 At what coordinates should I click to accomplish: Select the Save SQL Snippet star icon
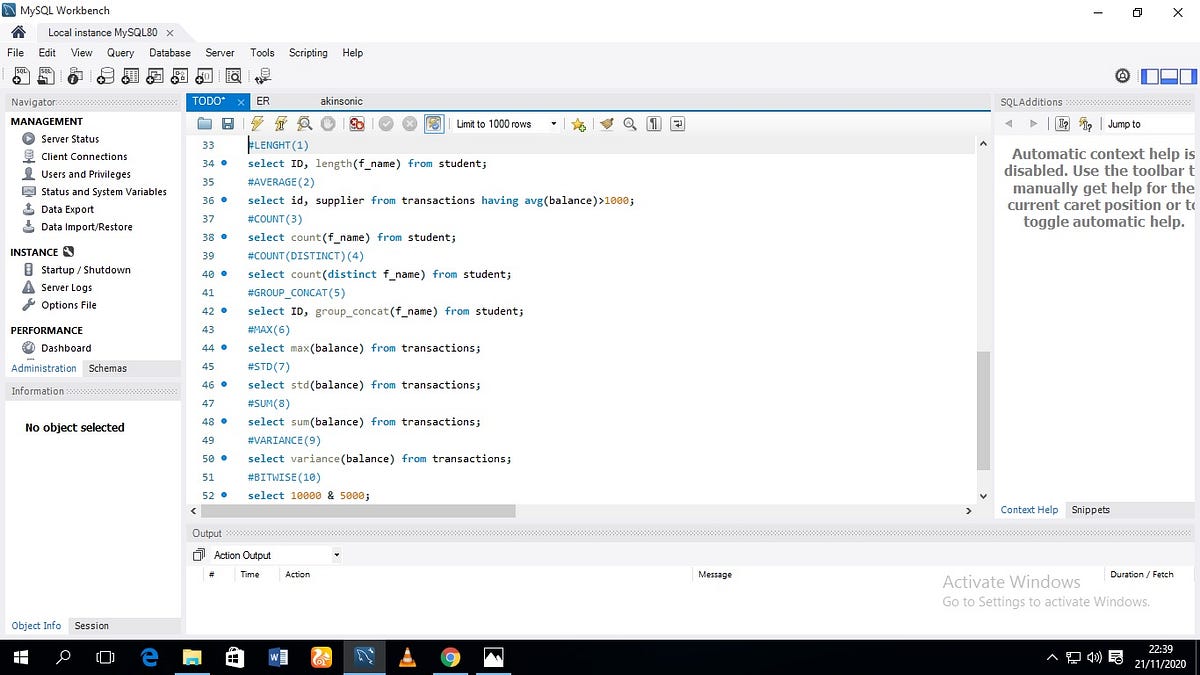point(579,123)
